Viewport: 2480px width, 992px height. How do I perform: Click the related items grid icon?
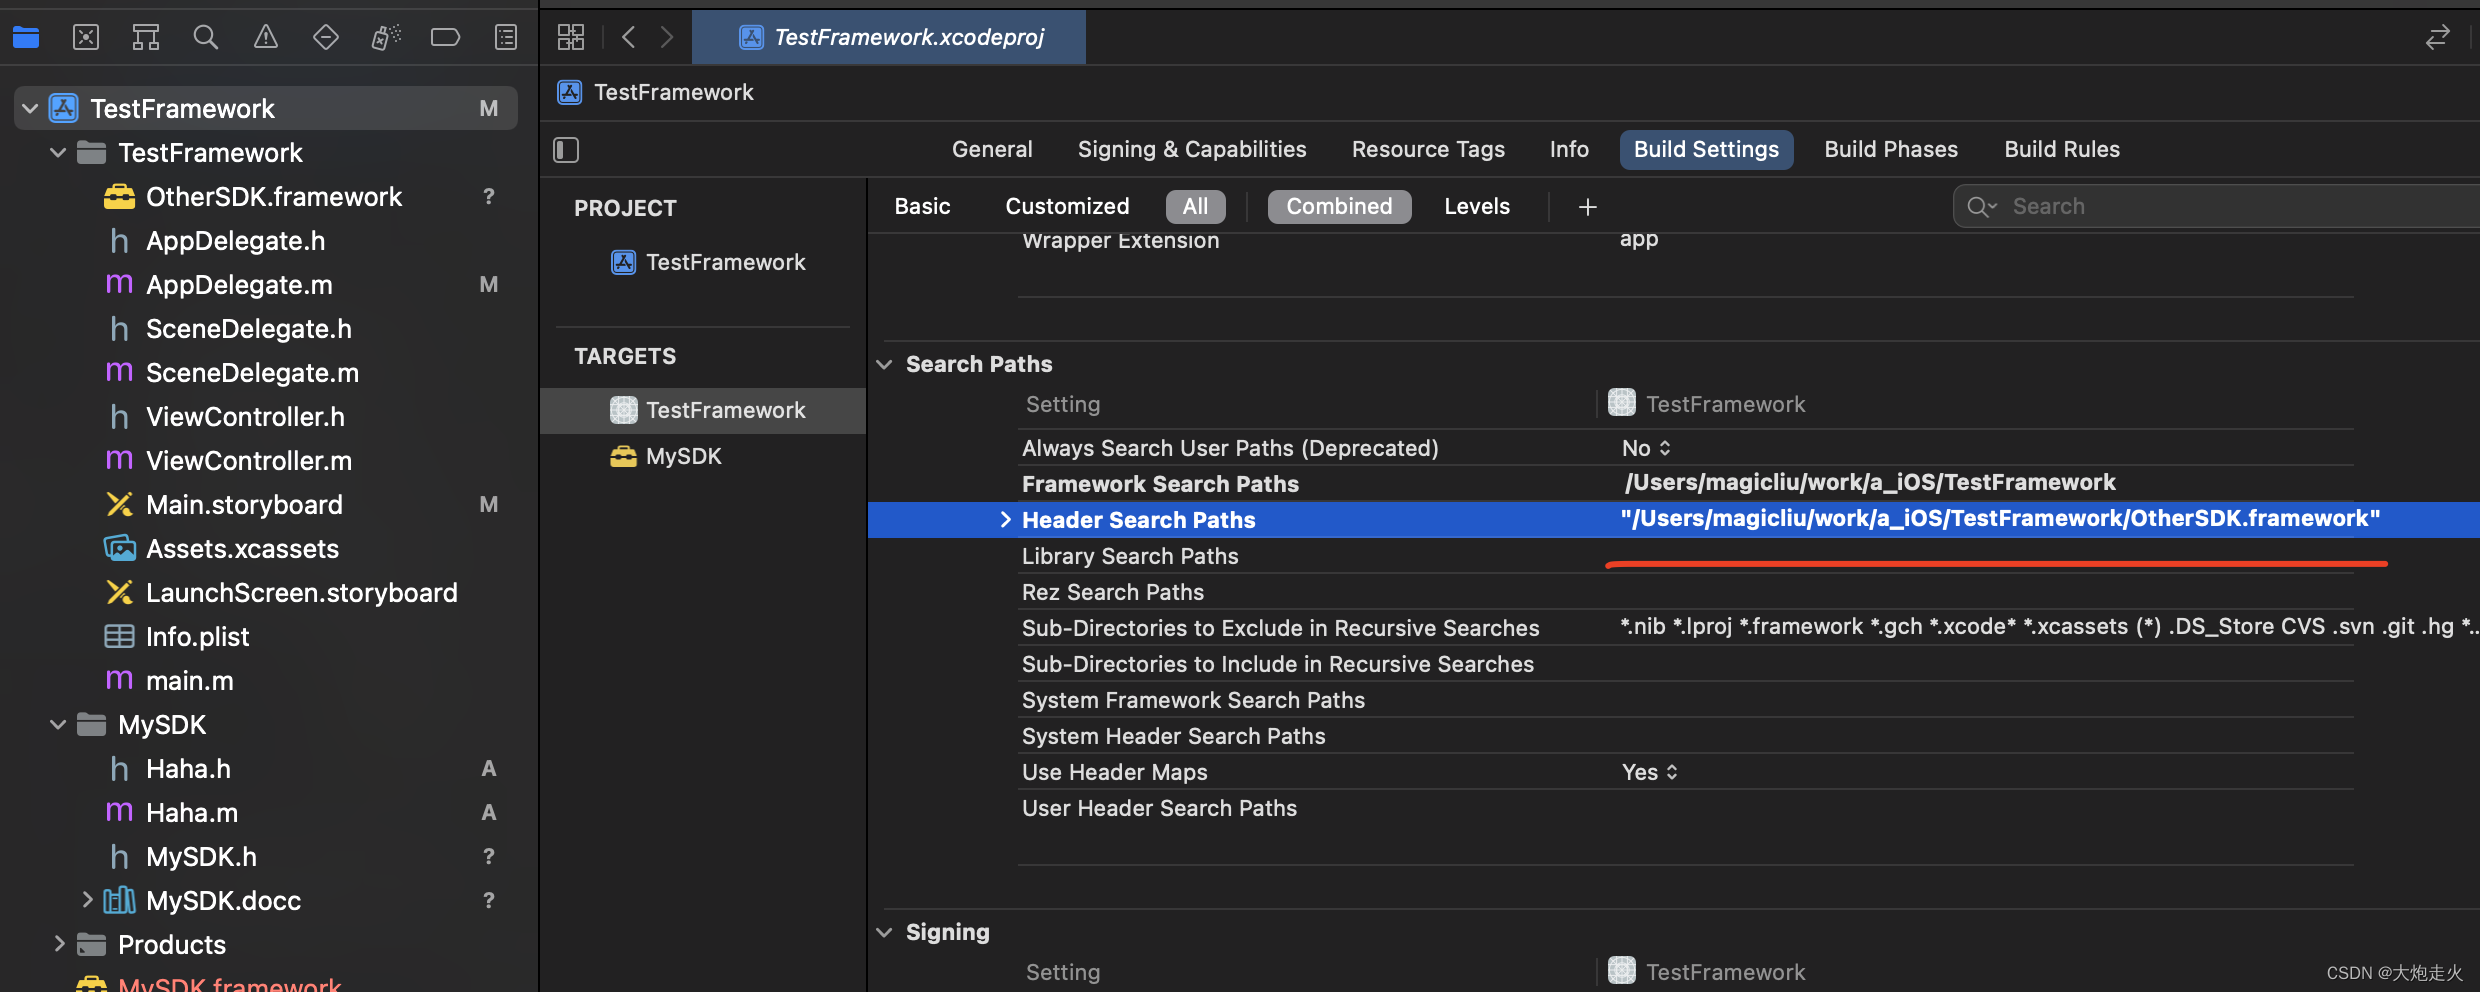click(571, 38)
